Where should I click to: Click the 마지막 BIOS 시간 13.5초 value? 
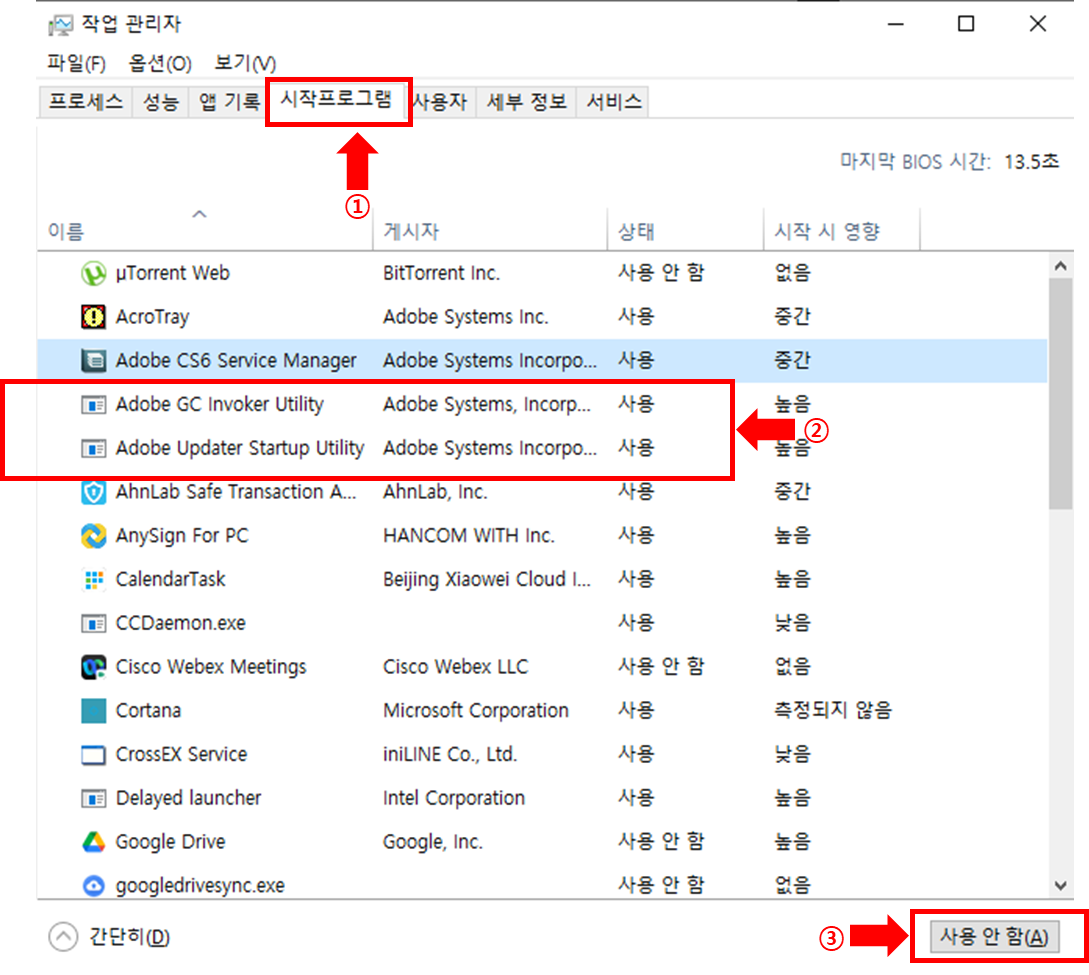(x=1031, y=162)
